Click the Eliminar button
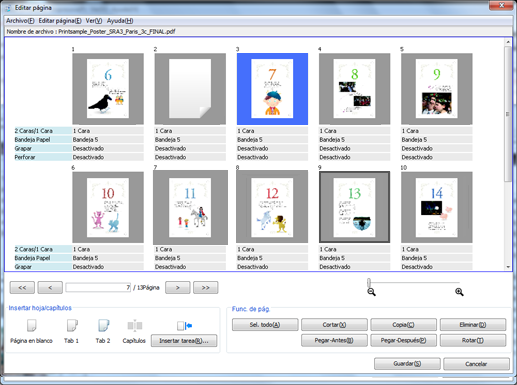Image resolution: width=517 pixels, height=385 pixels. click(473, 324)
